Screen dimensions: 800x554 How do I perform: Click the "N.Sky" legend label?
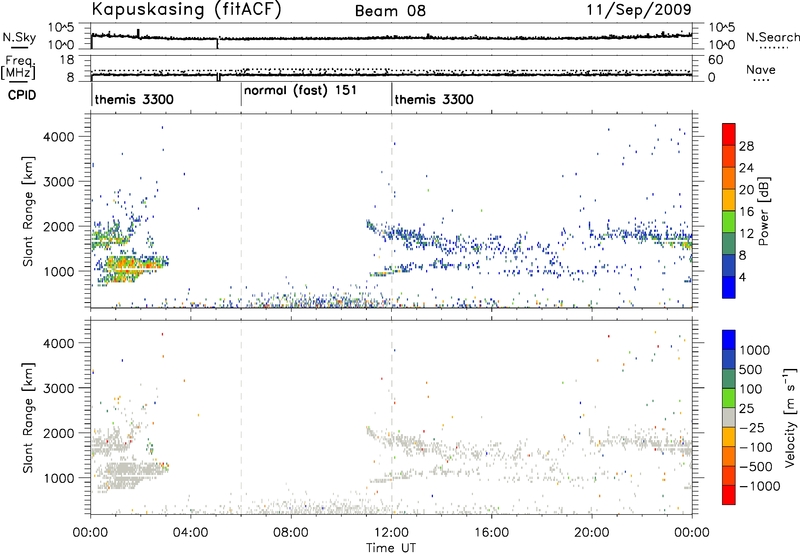pos(19,37)
